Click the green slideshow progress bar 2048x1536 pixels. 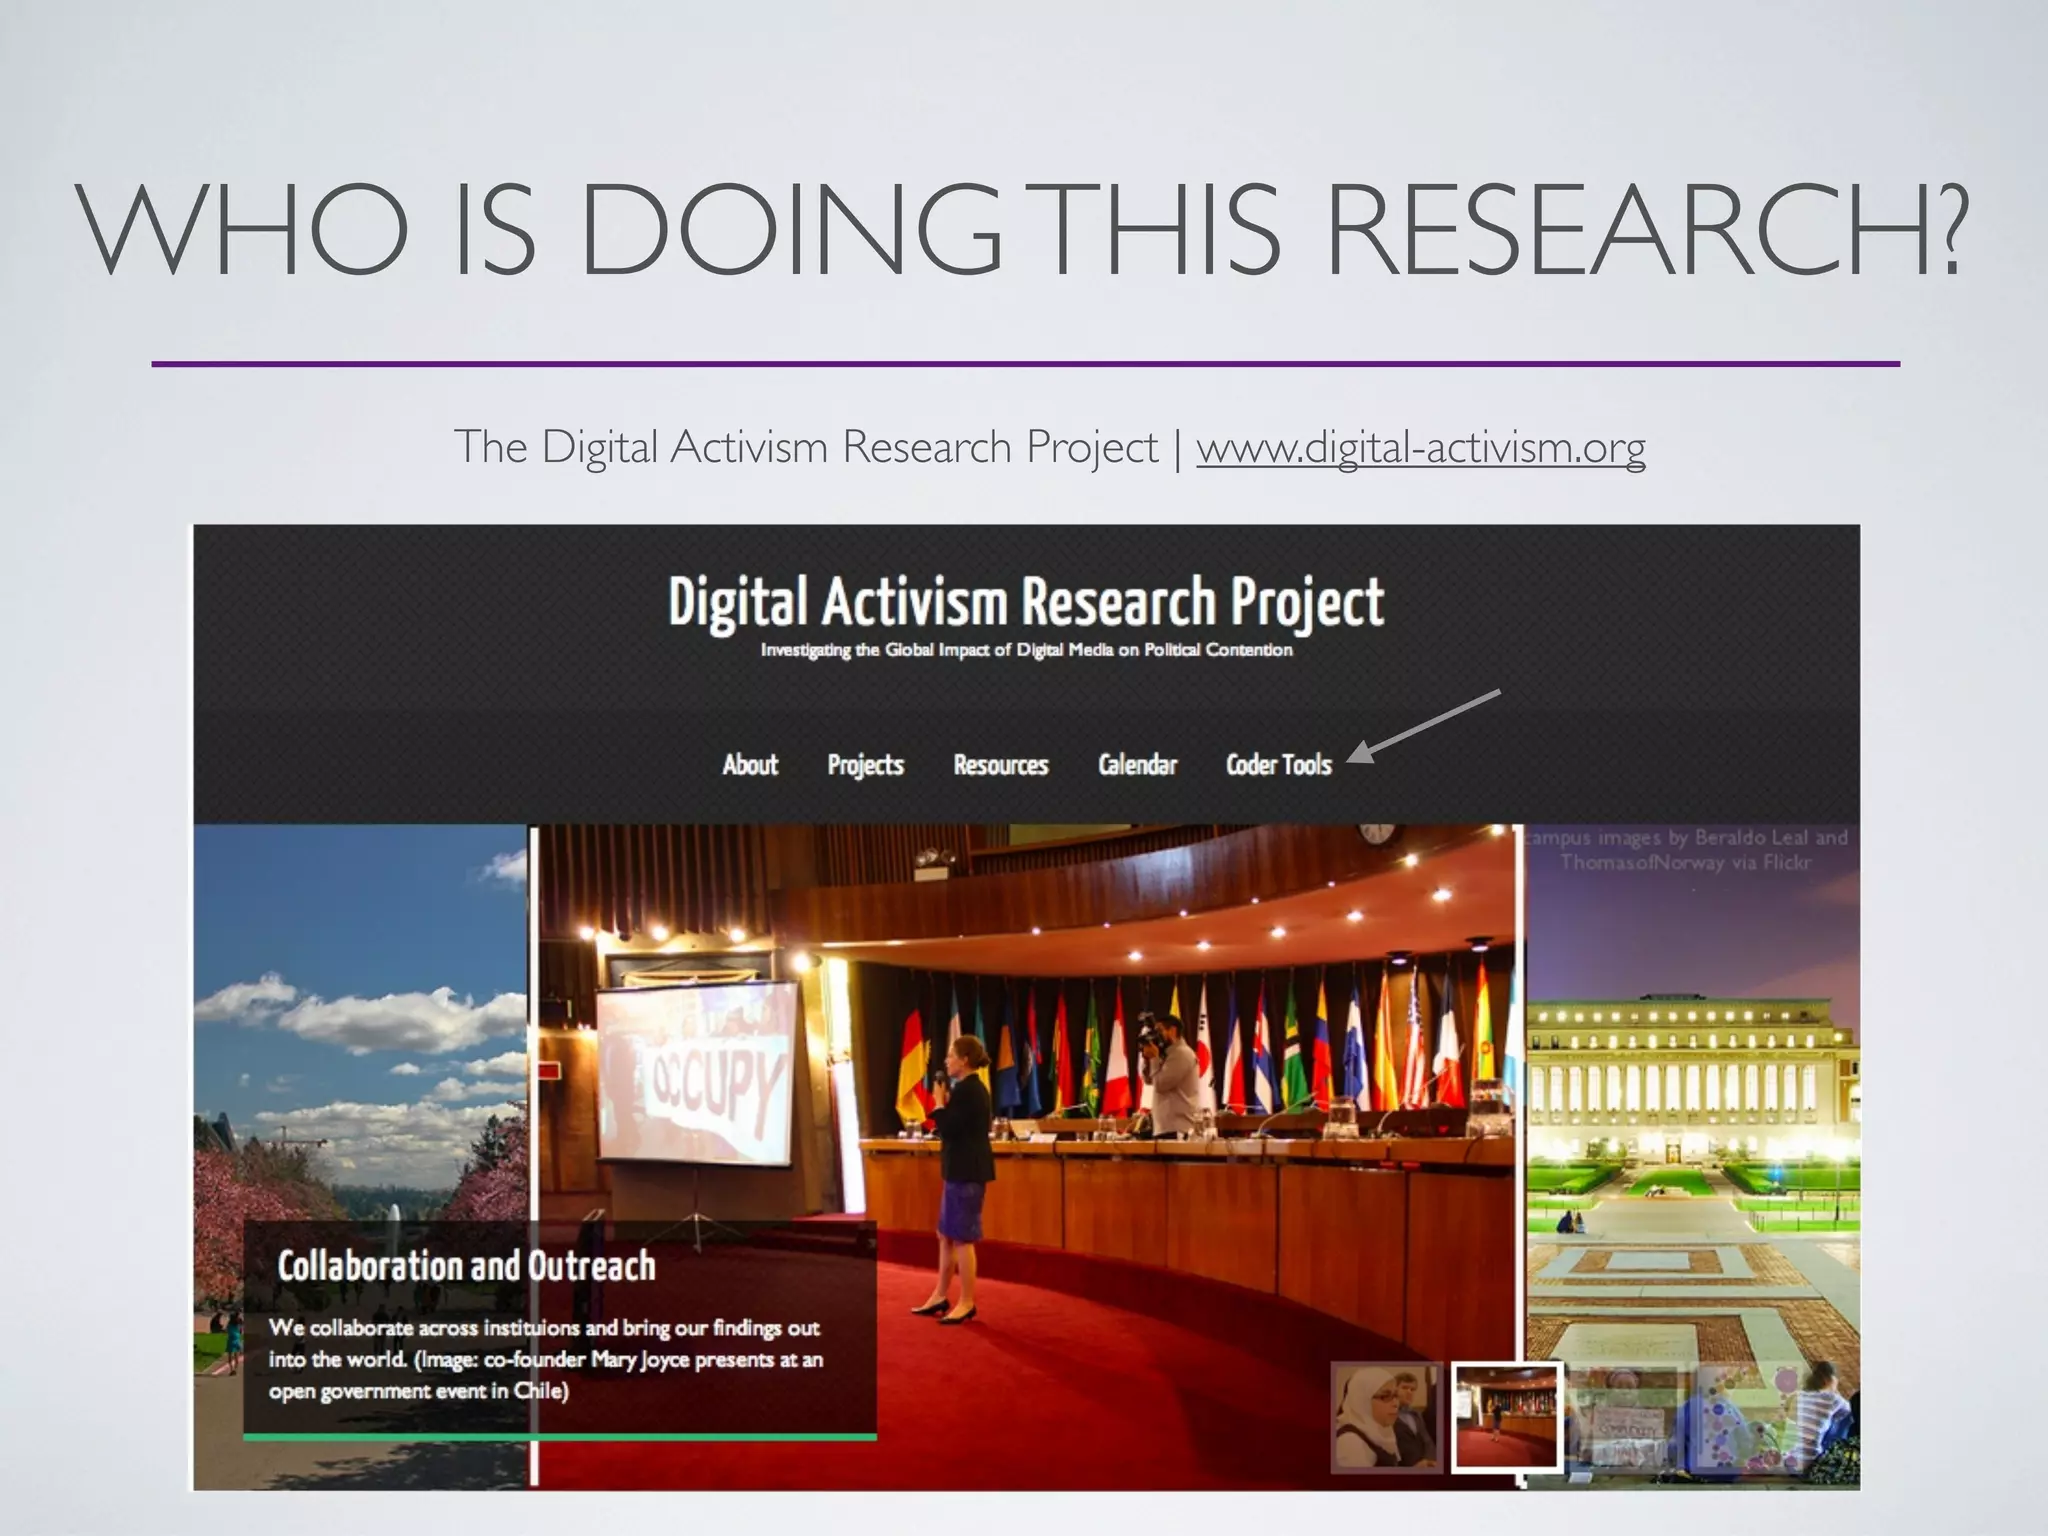[560, 1437]
